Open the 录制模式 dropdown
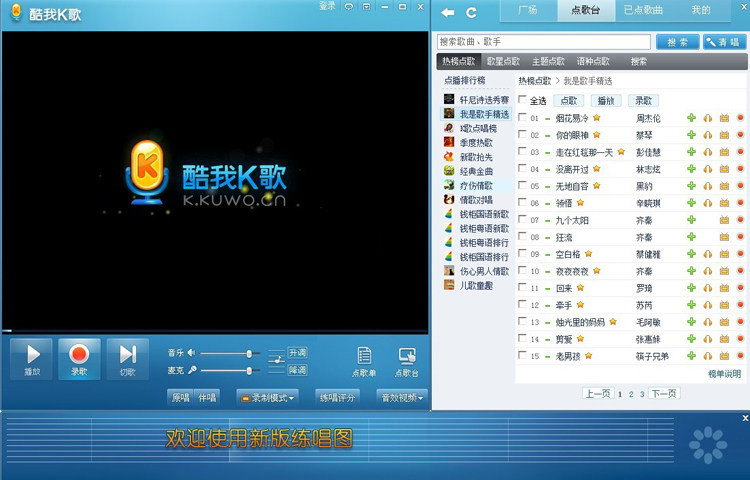Image resolution: width=750 pixels, height=480 pixels. click(267, 398)
